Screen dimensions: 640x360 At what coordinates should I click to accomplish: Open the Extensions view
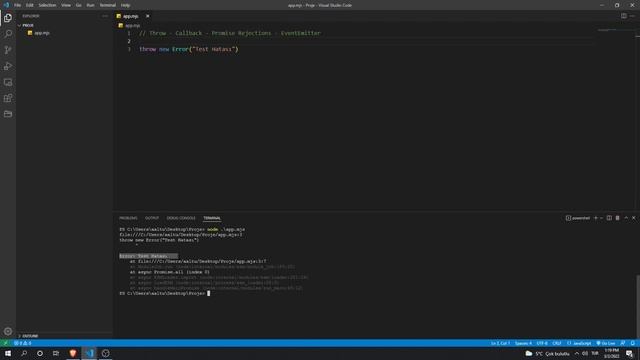click(x=8, y=98)
